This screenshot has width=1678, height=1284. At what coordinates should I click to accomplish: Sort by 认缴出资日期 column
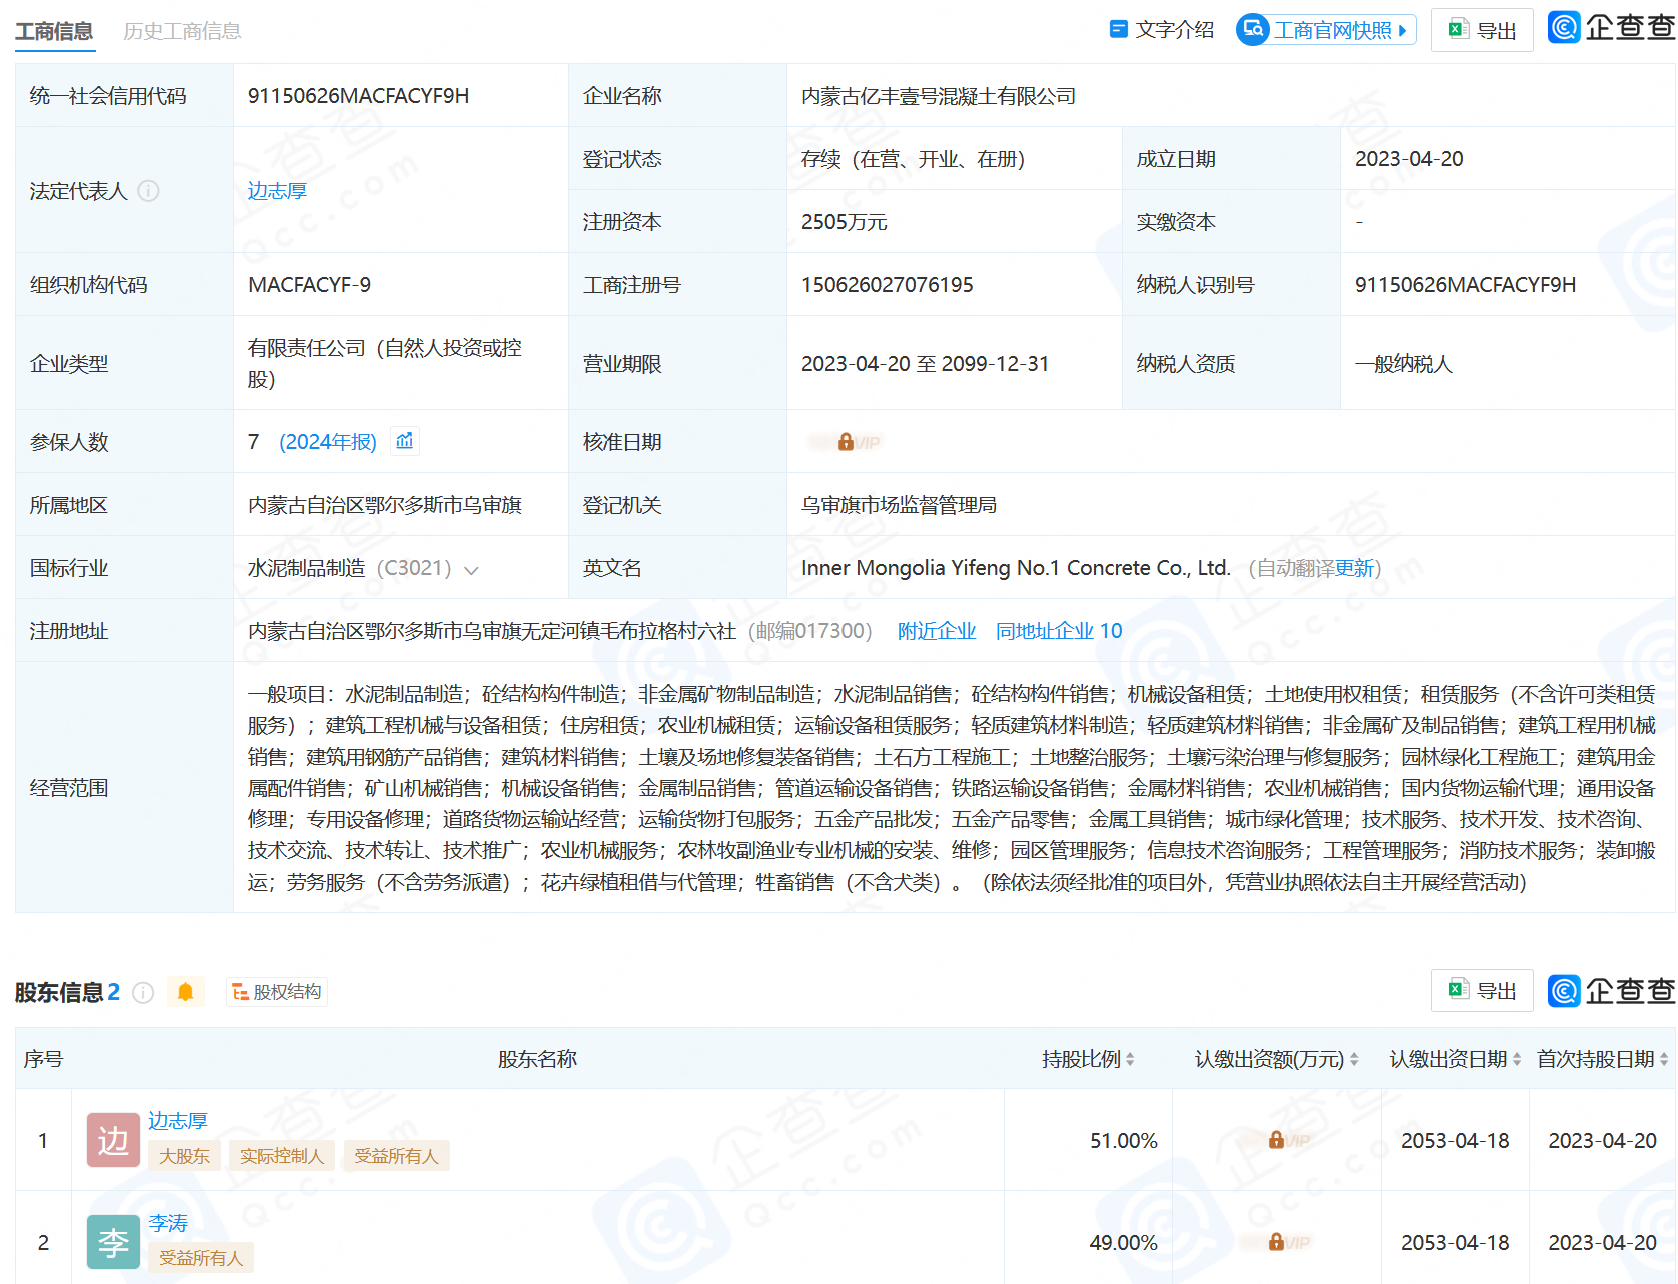pos(1455,1059)
